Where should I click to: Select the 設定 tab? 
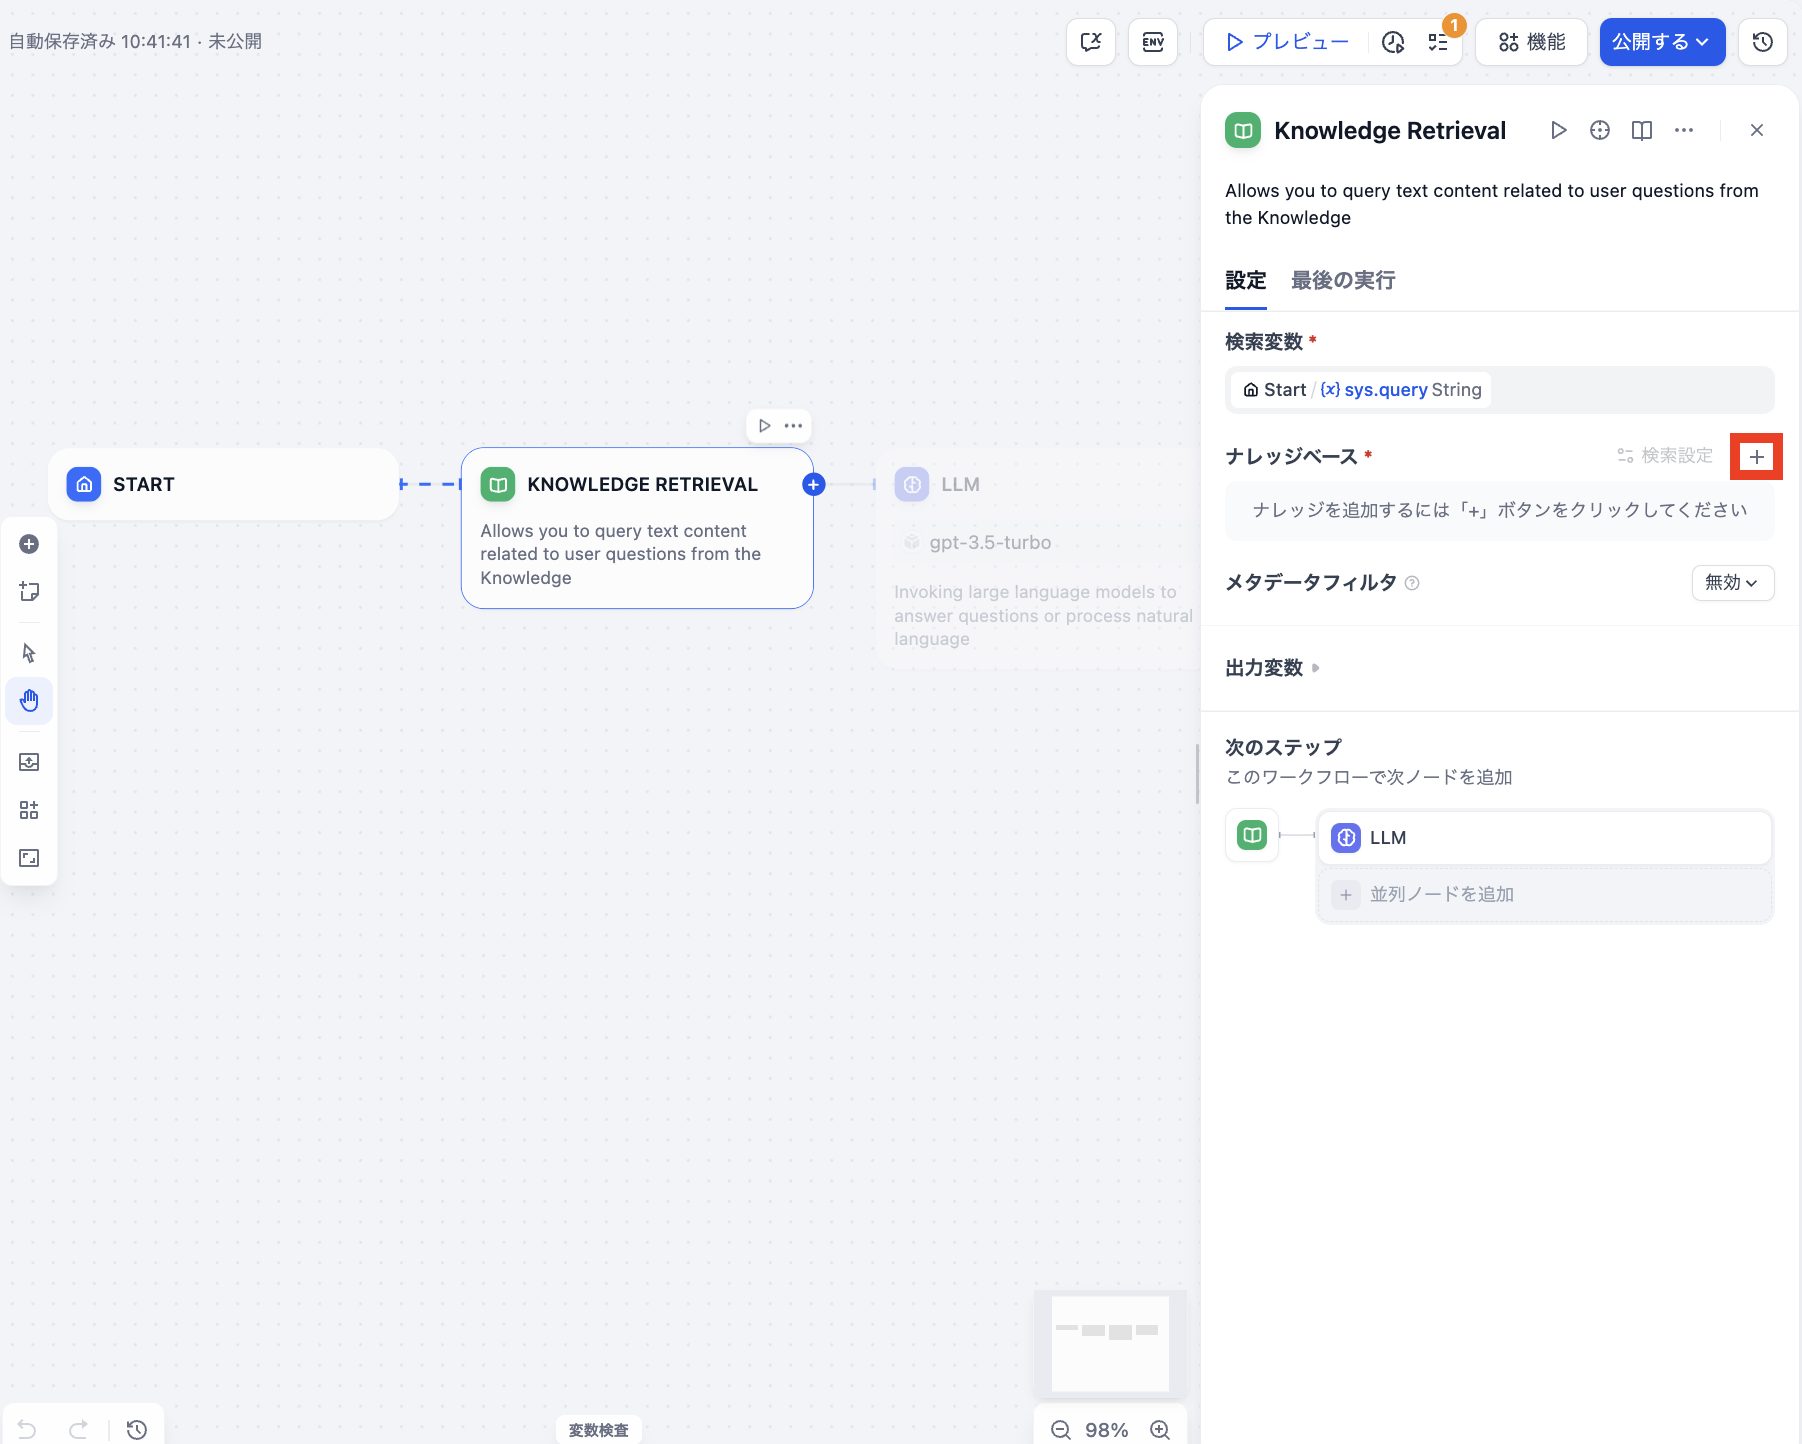pos(1245,281)
